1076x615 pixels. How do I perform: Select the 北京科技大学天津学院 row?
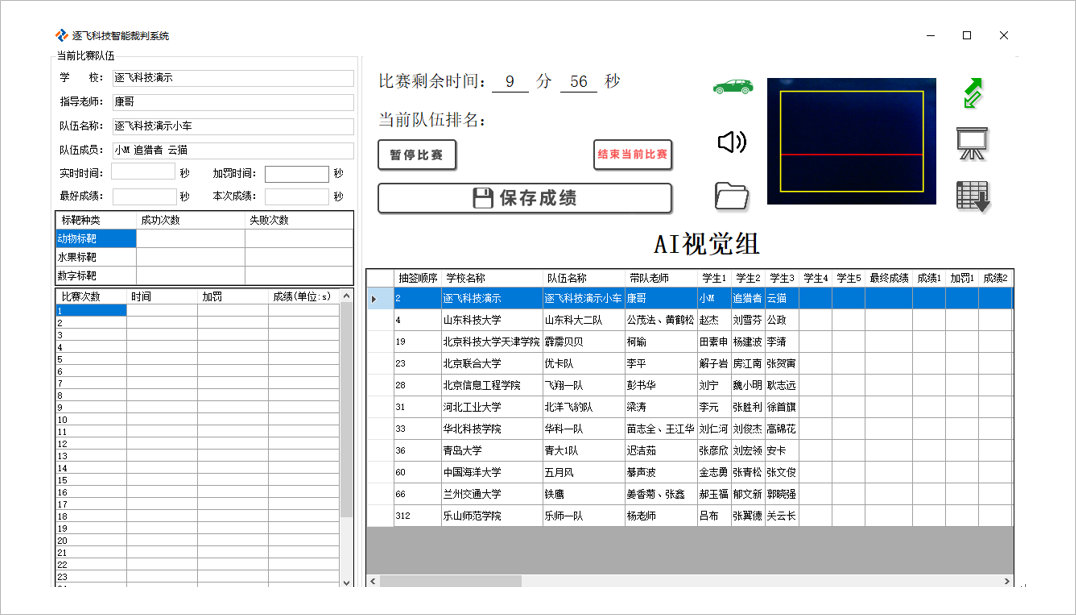click(690, 342)
